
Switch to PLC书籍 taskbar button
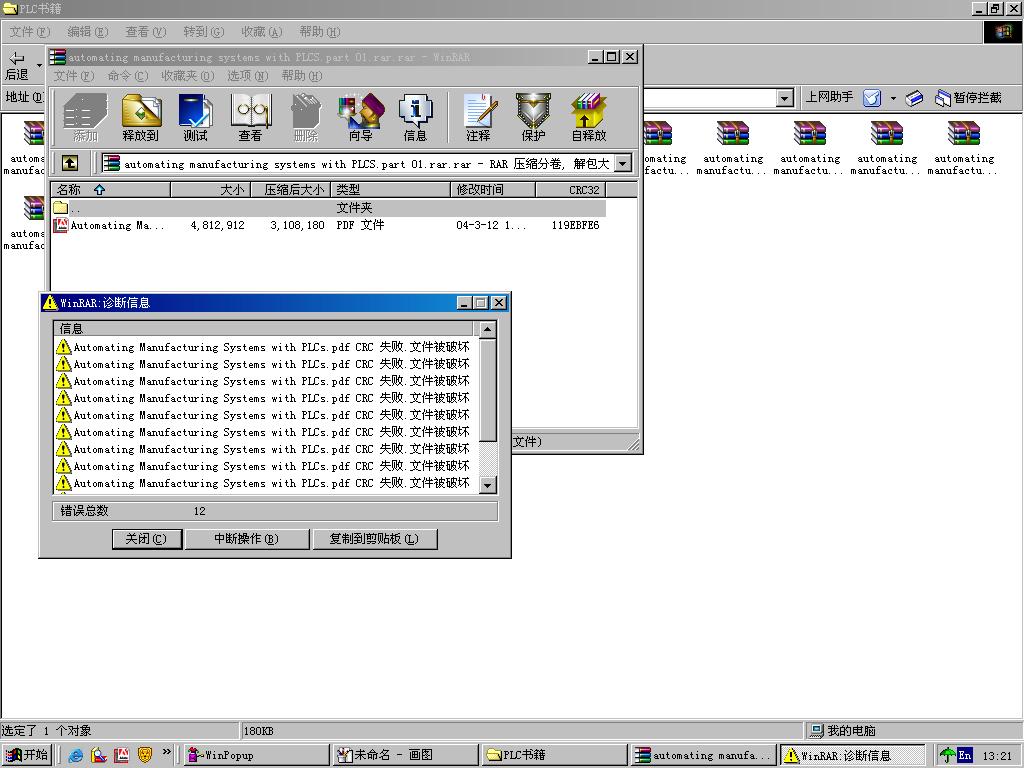(555, 755)
